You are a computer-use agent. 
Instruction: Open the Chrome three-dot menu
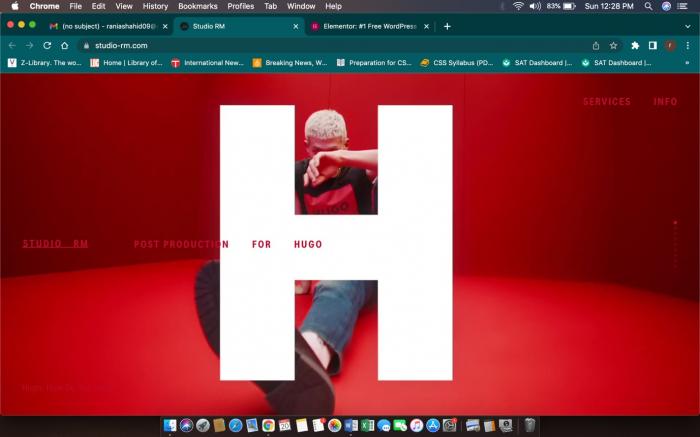[688, 46]
